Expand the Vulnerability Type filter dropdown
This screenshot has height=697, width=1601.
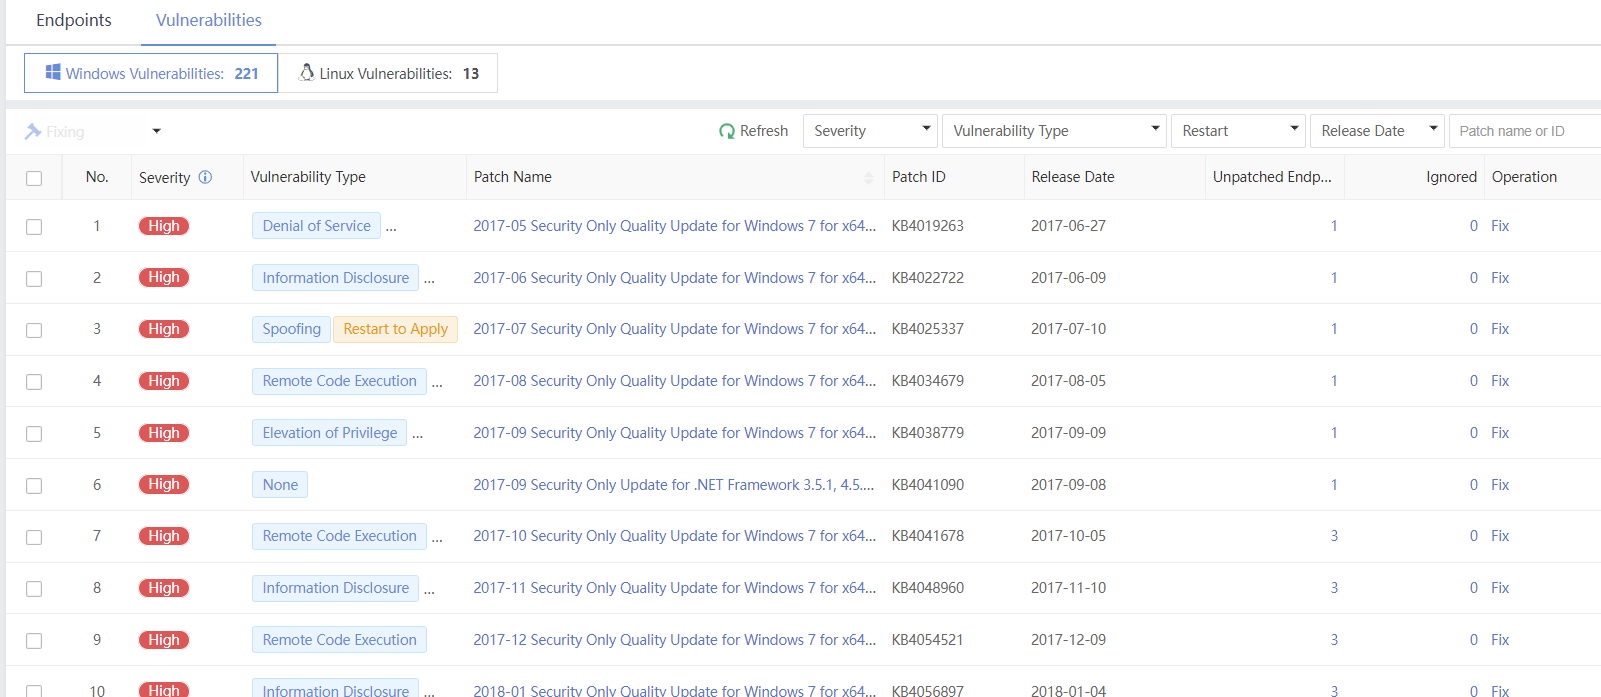point(1053,131)
